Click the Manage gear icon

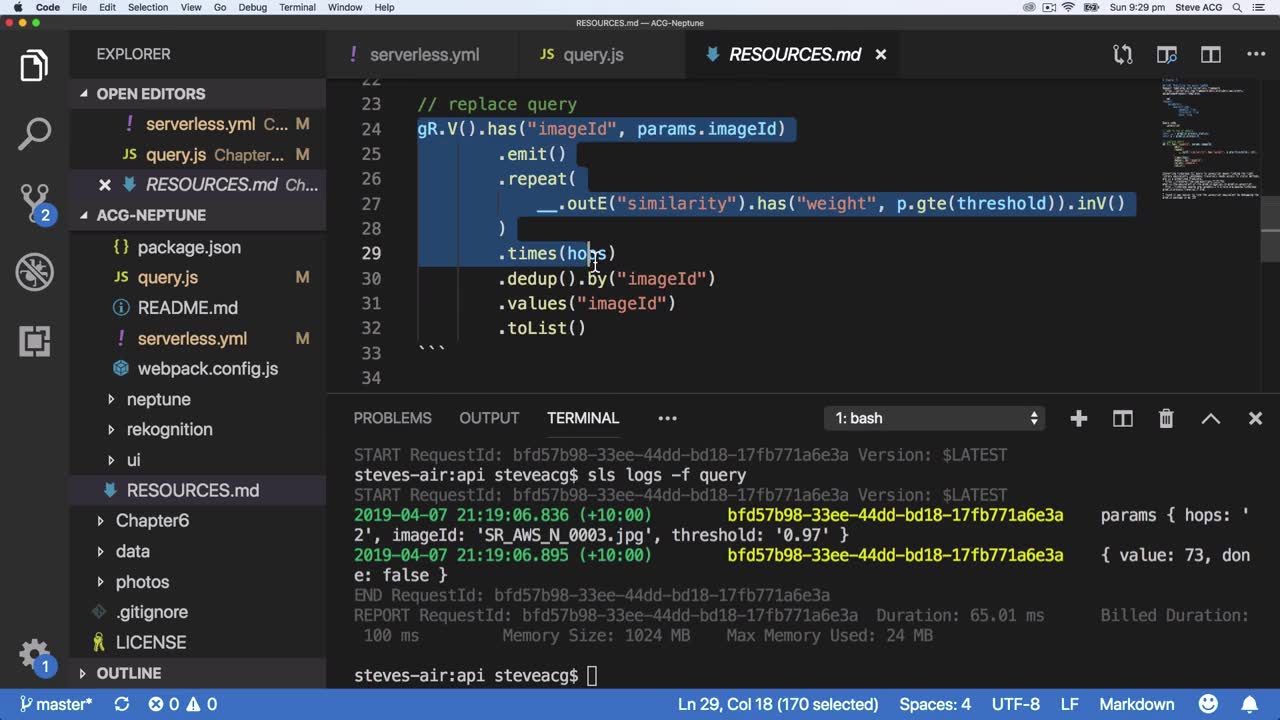click(34, 654)
